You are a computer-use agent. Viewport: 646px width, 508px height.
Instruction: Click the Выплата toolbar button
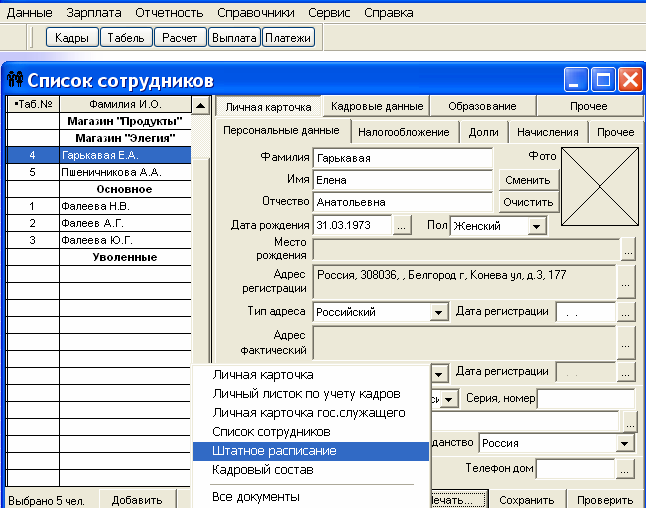point(234,37)
